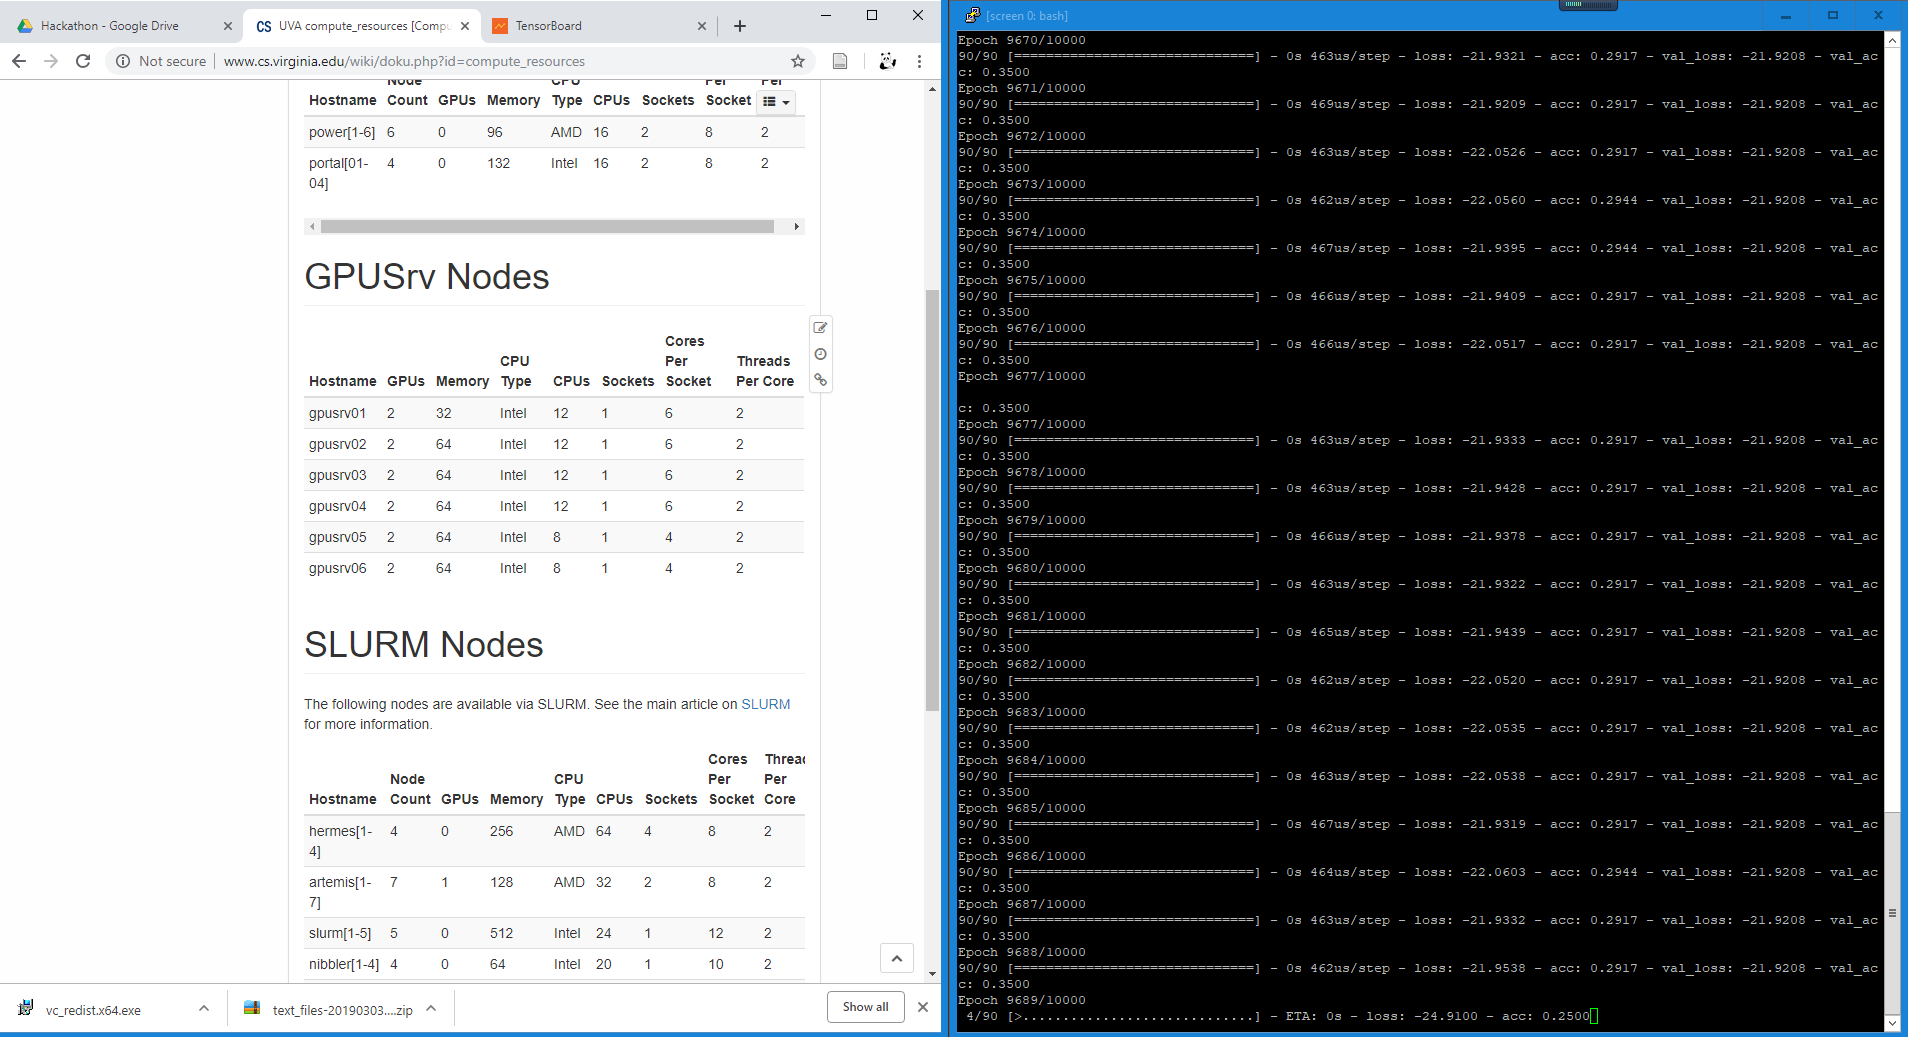Close the downloads bar

click(x=922, y=1007)
